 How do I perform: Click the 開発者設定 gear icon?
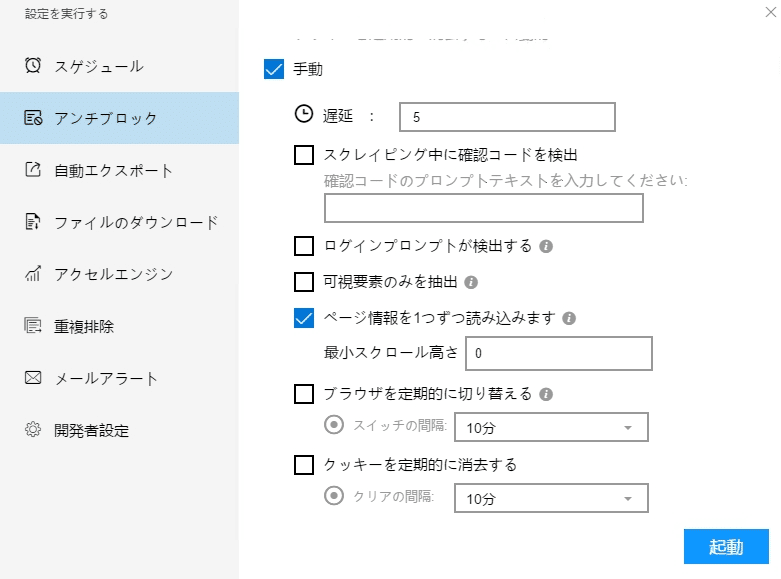coord(33,430)
